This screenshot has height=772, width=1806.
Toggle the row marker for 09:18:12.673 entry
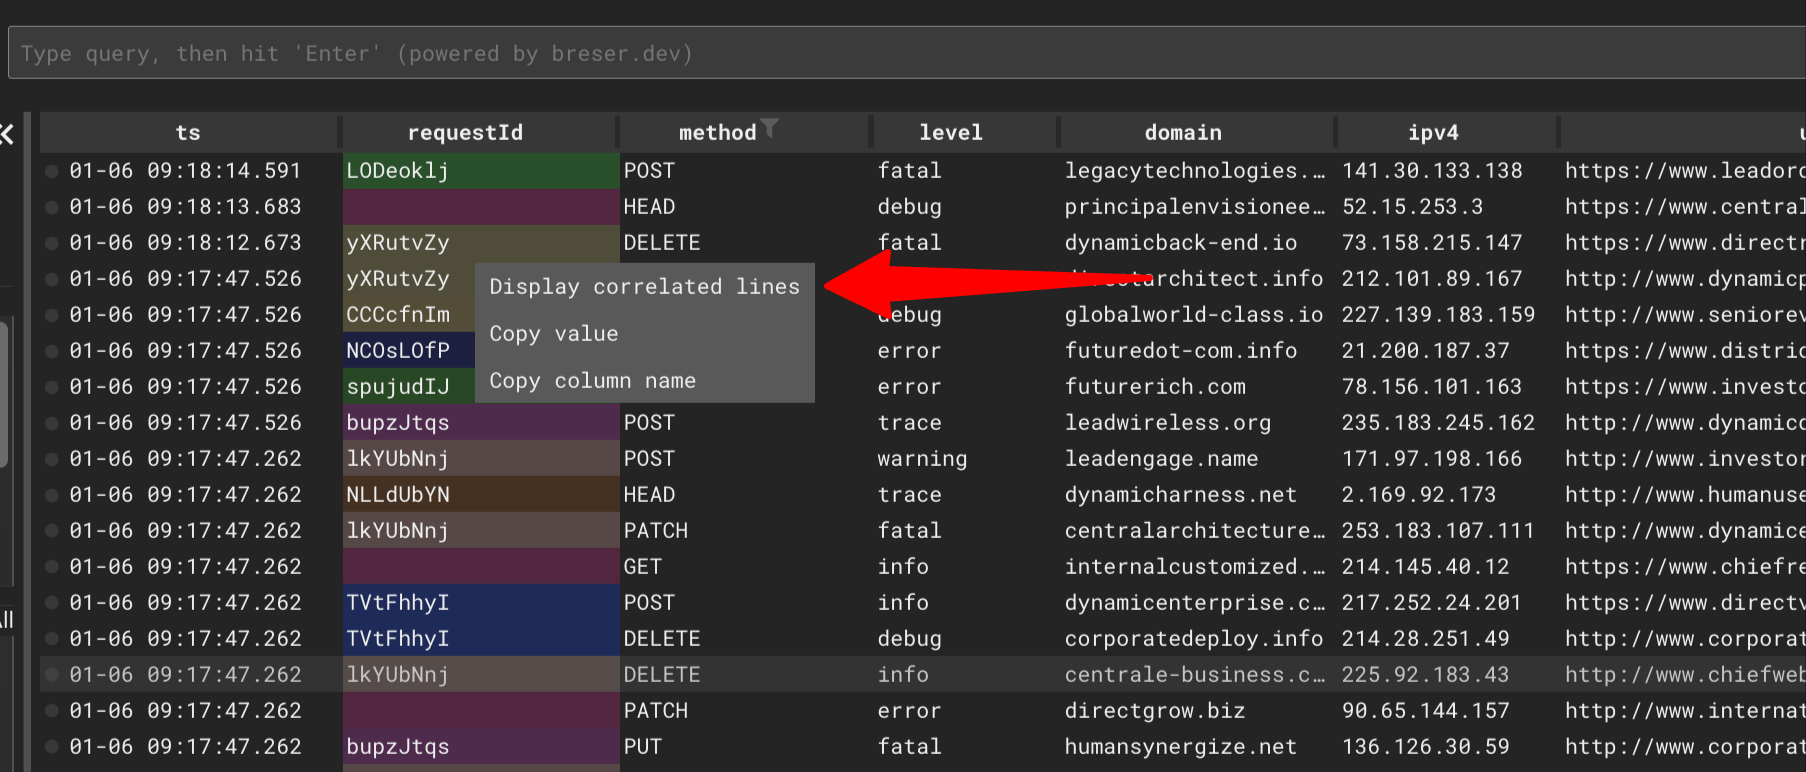click(52, 243)
